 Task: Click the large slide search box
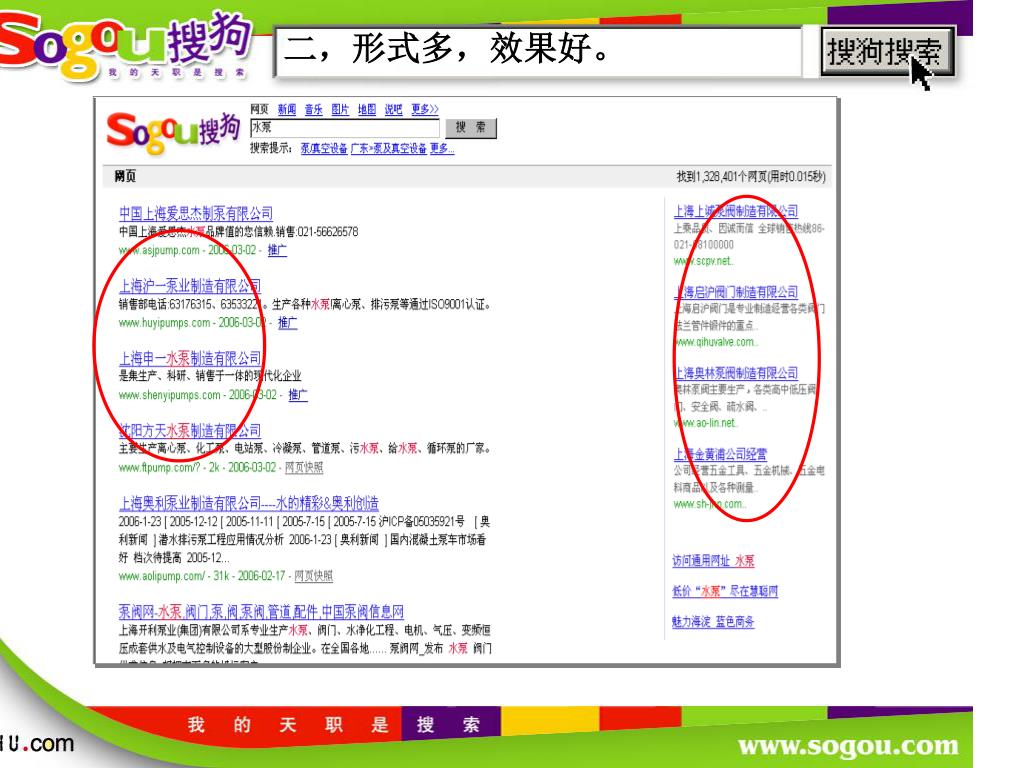(x=539, y=52)
